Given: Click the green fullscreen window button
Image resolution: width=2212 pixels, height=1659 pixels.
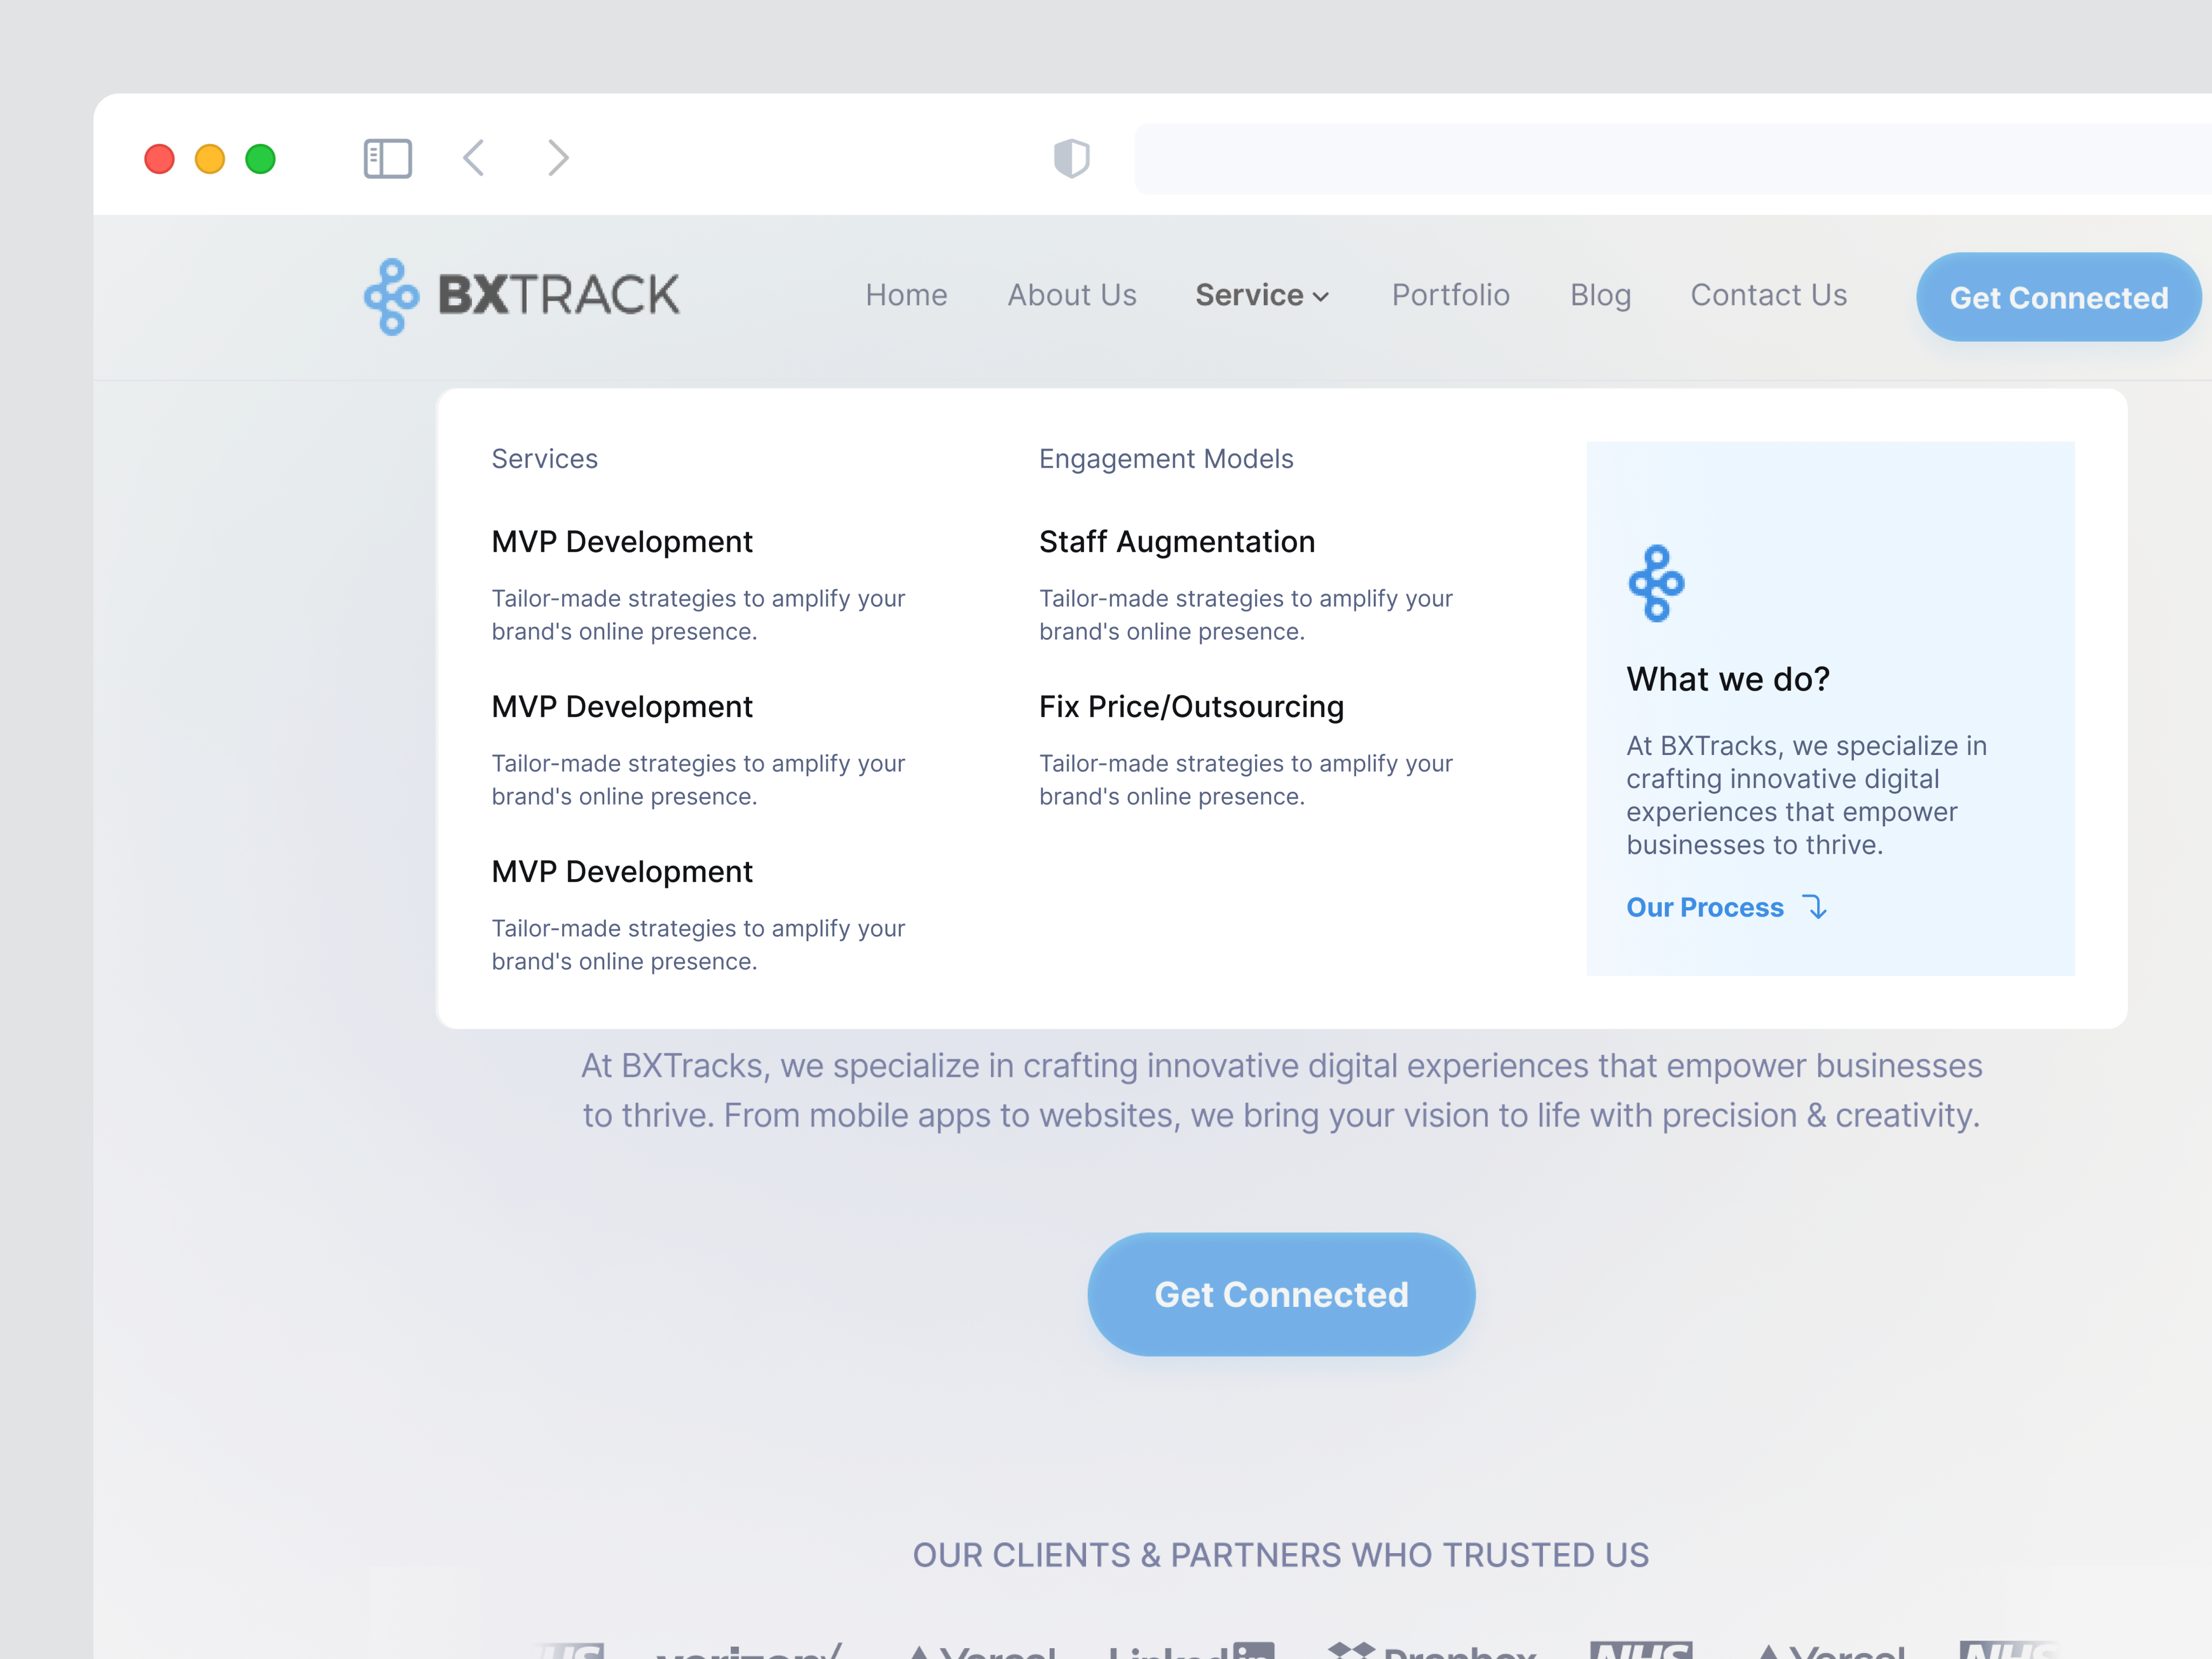Looking at the screenshot, I should [x=260, y=159].
